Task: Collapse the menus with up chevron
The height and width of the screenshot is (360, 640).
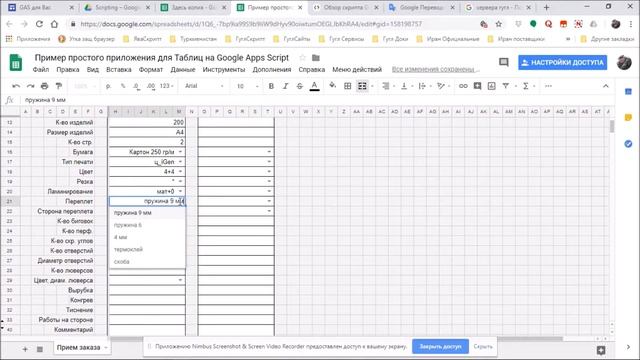Action: (x=606, y=86)
